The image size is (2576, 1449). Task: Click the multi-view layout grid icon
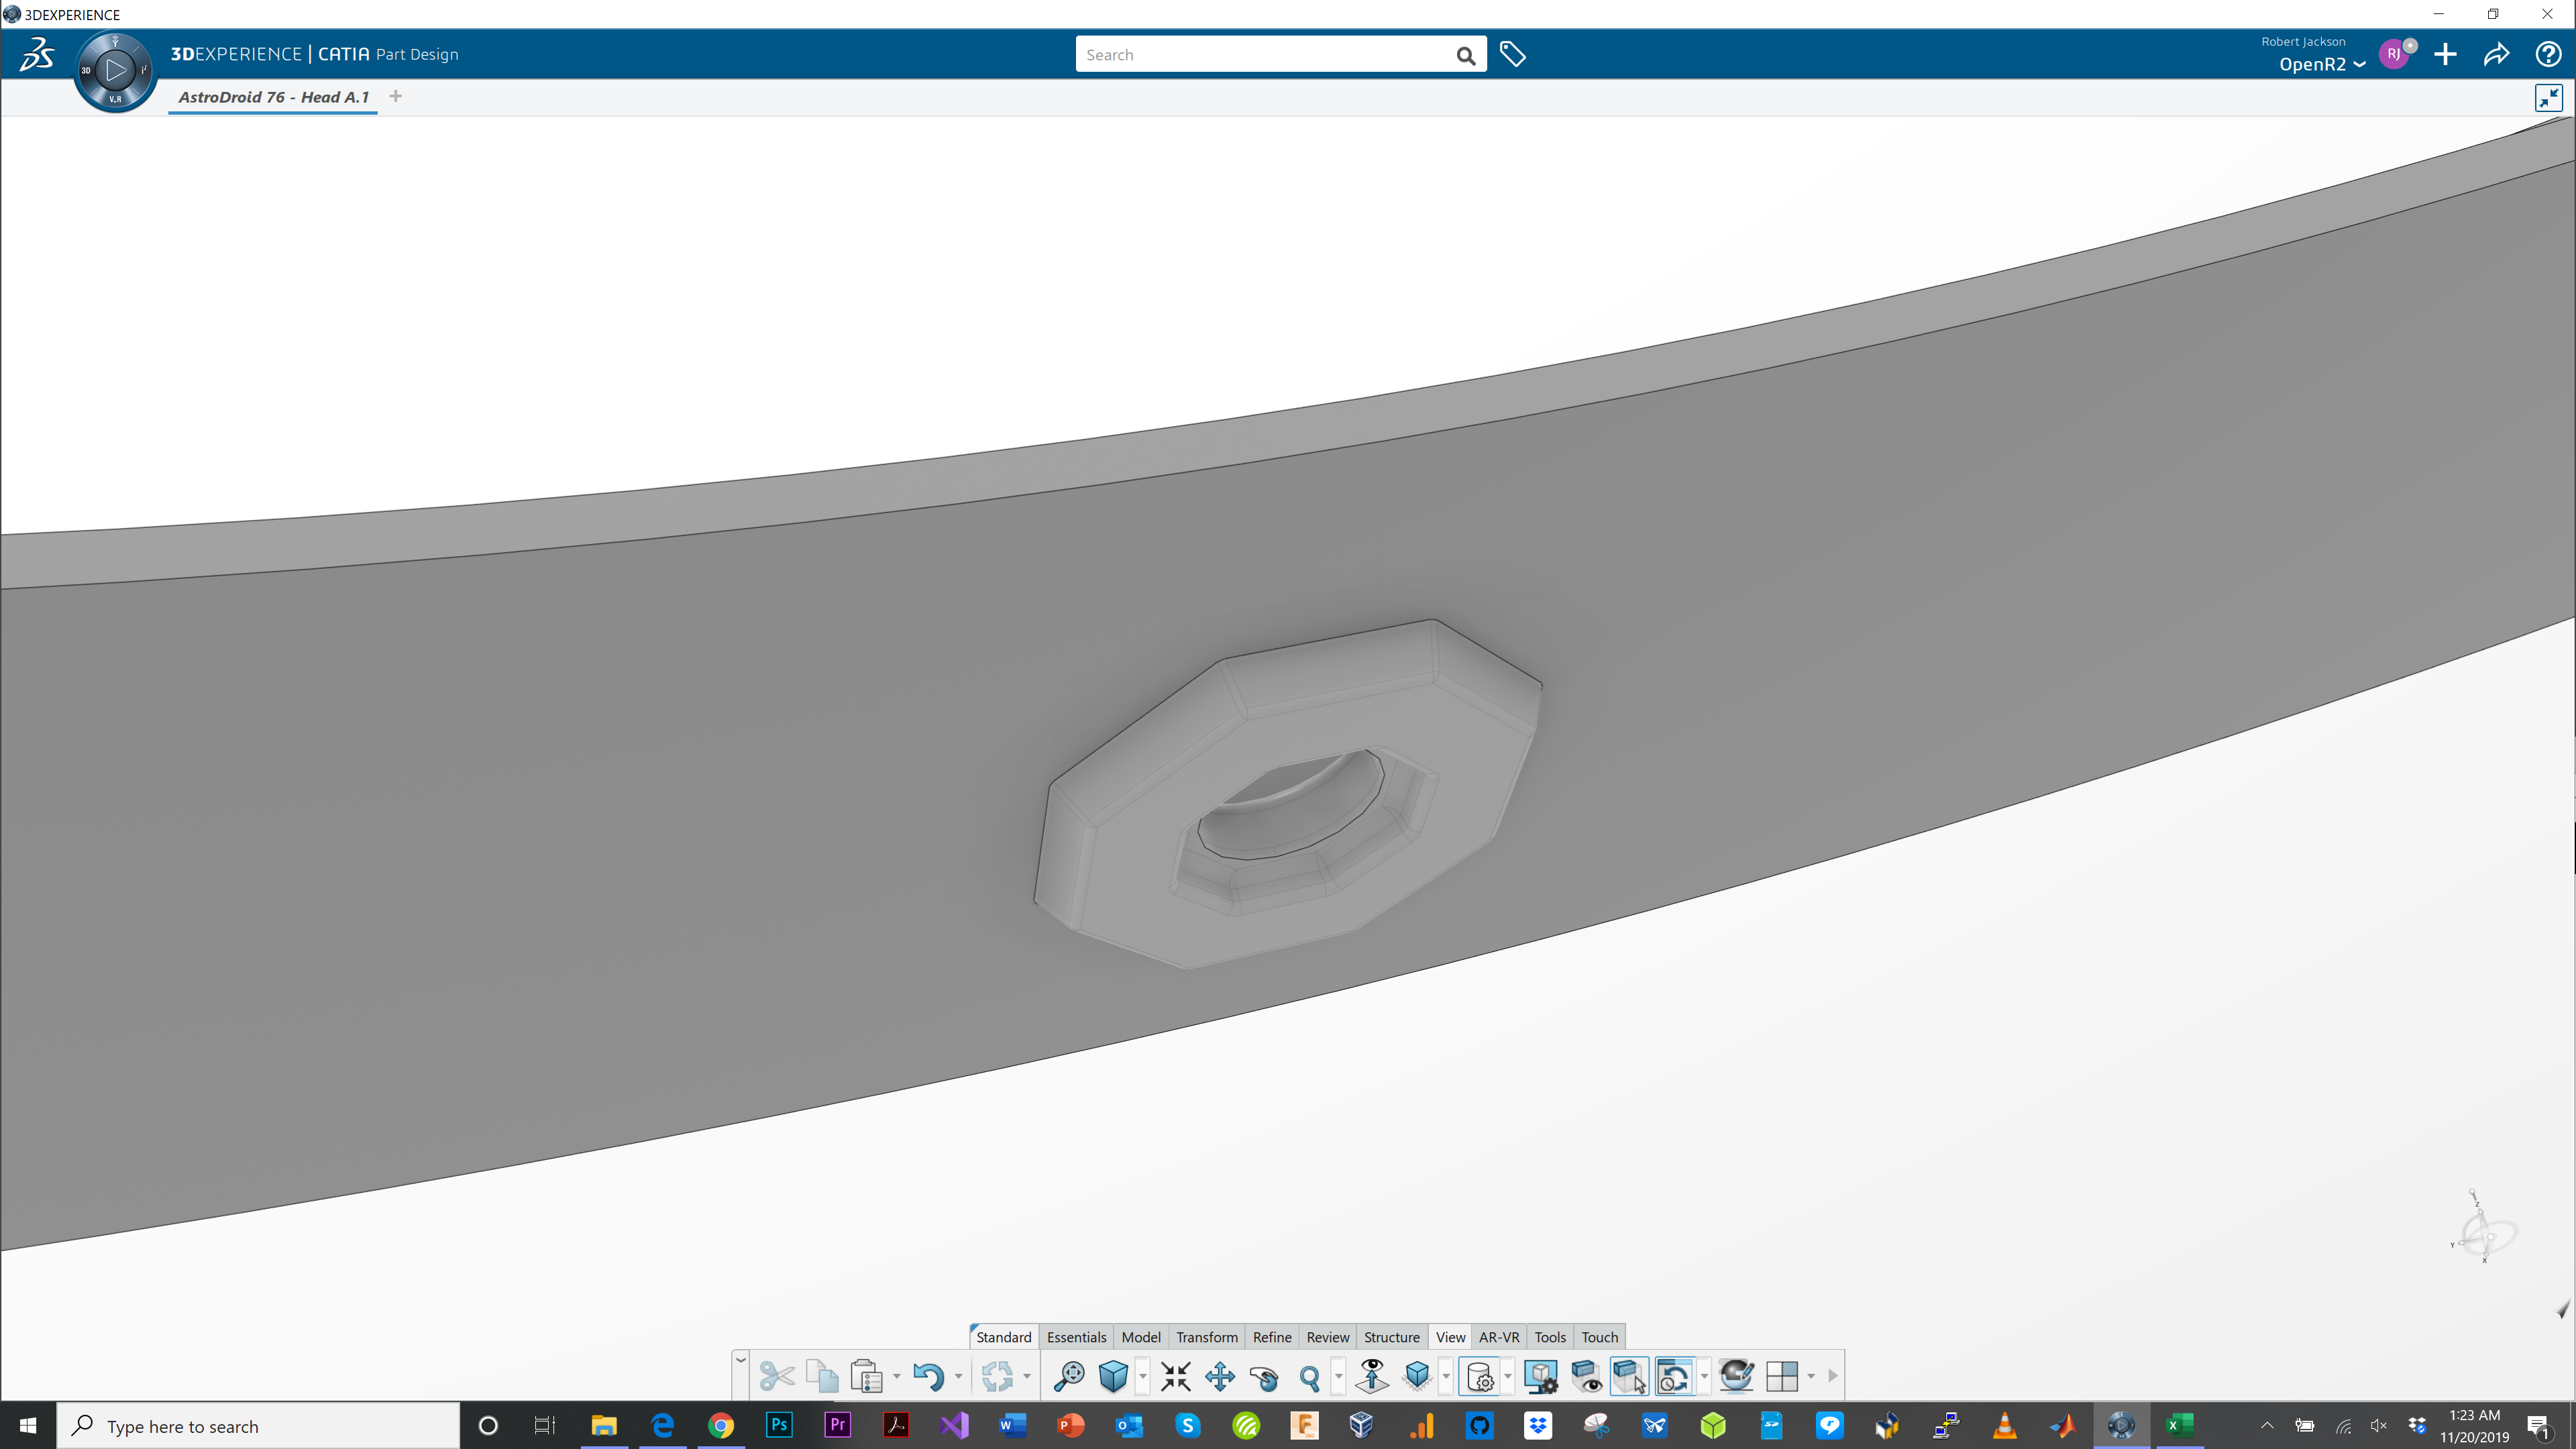[1782, 1376]
